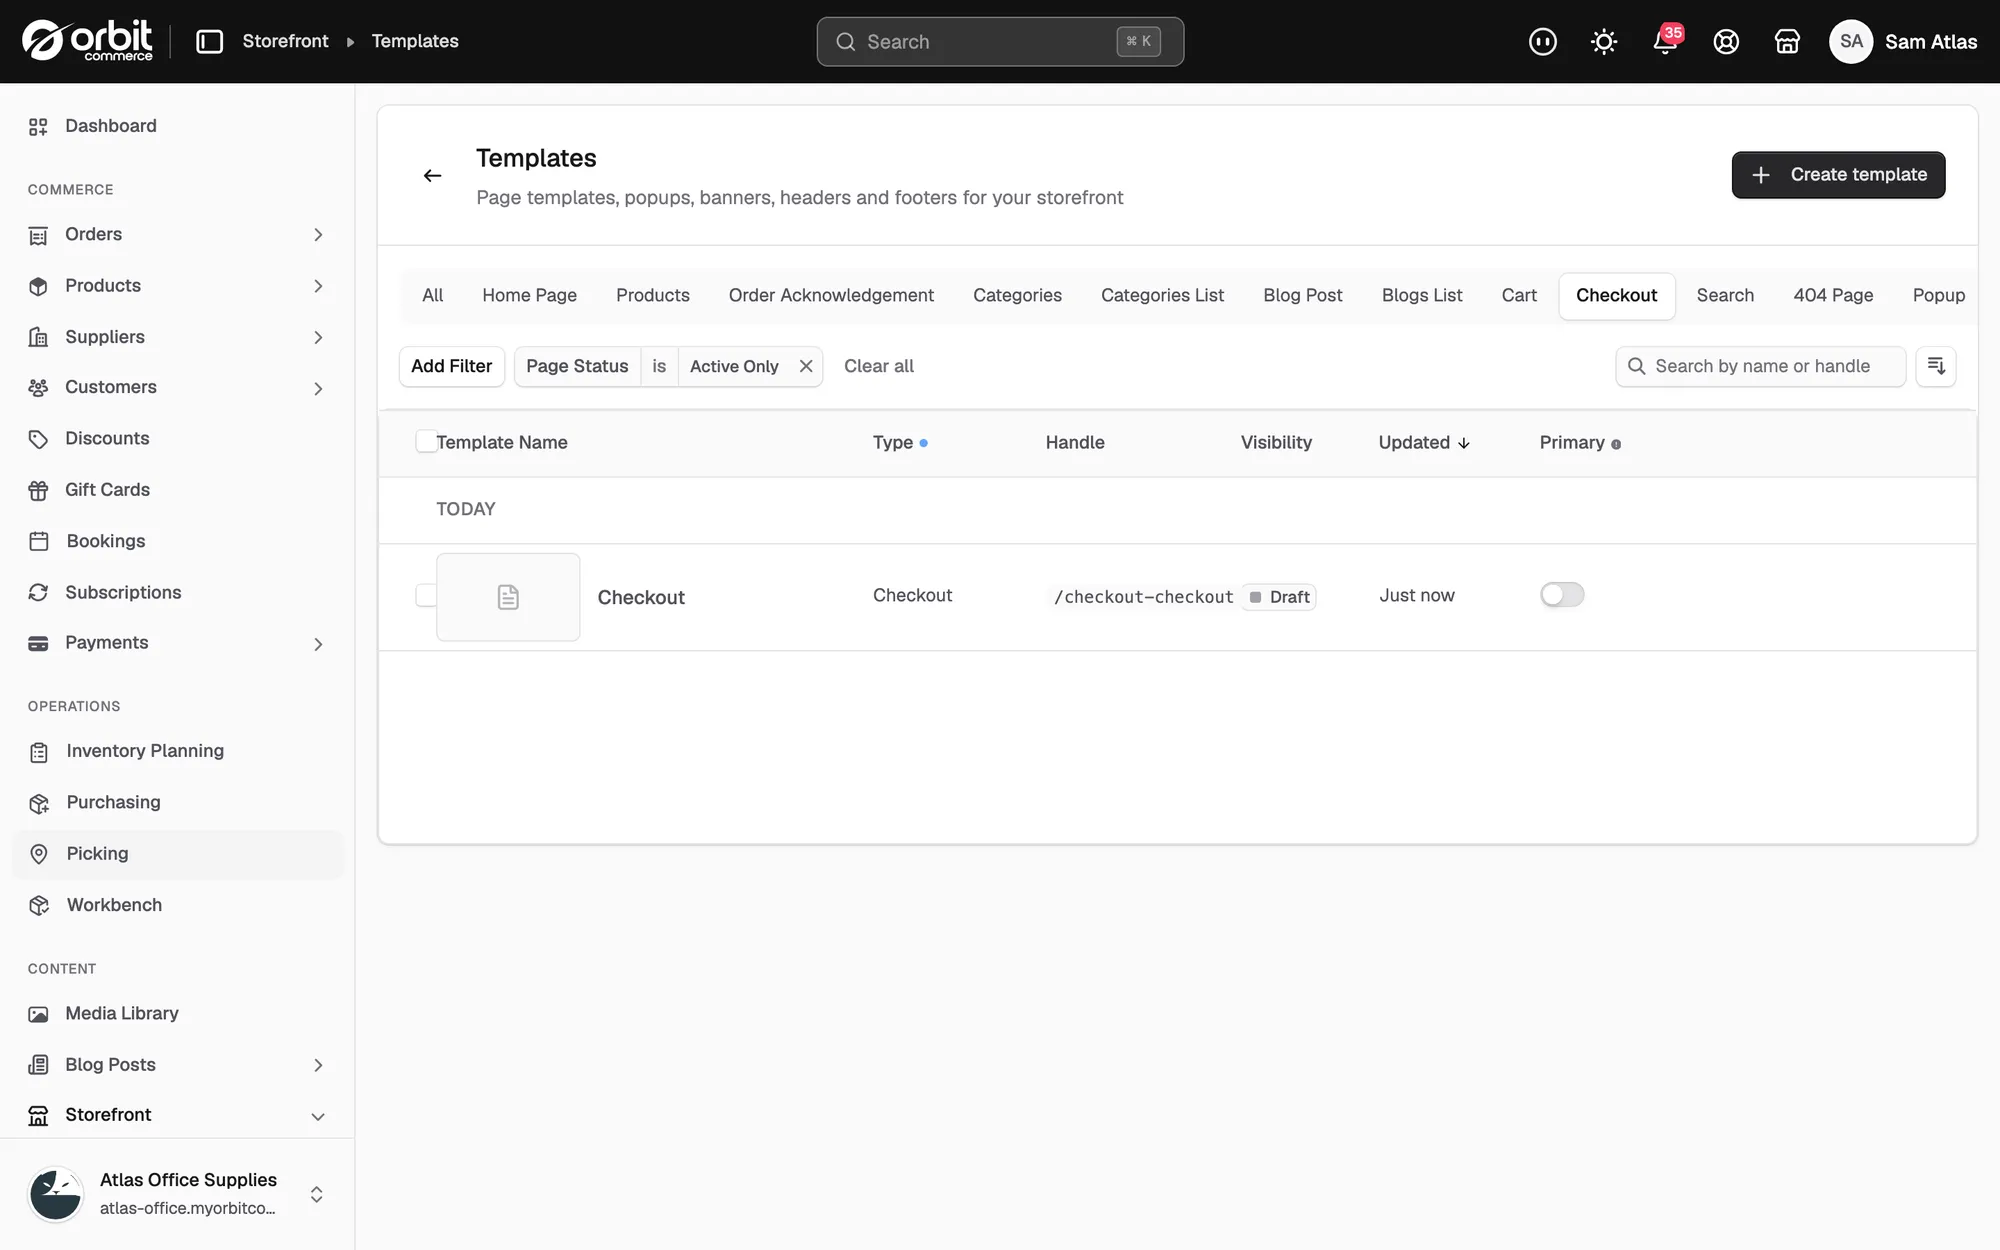Click the Storefront breadcrumb link
2000x1250 pixels.
click(x=285, y=41)
